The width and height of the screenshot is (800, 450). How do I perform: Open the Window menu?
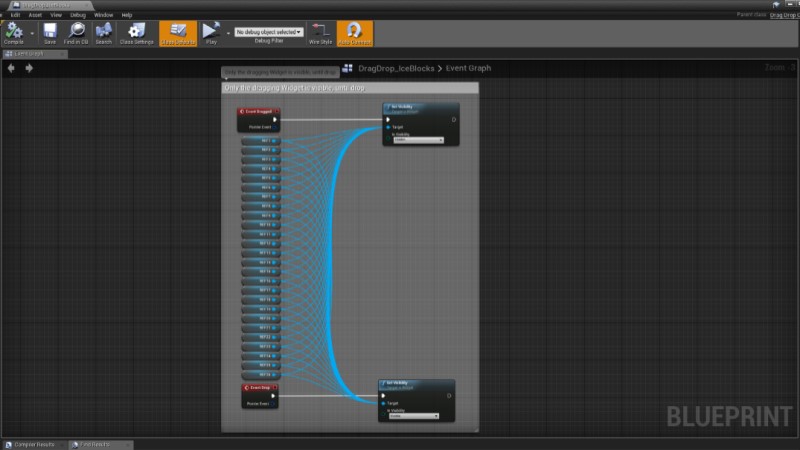(103, 15)
